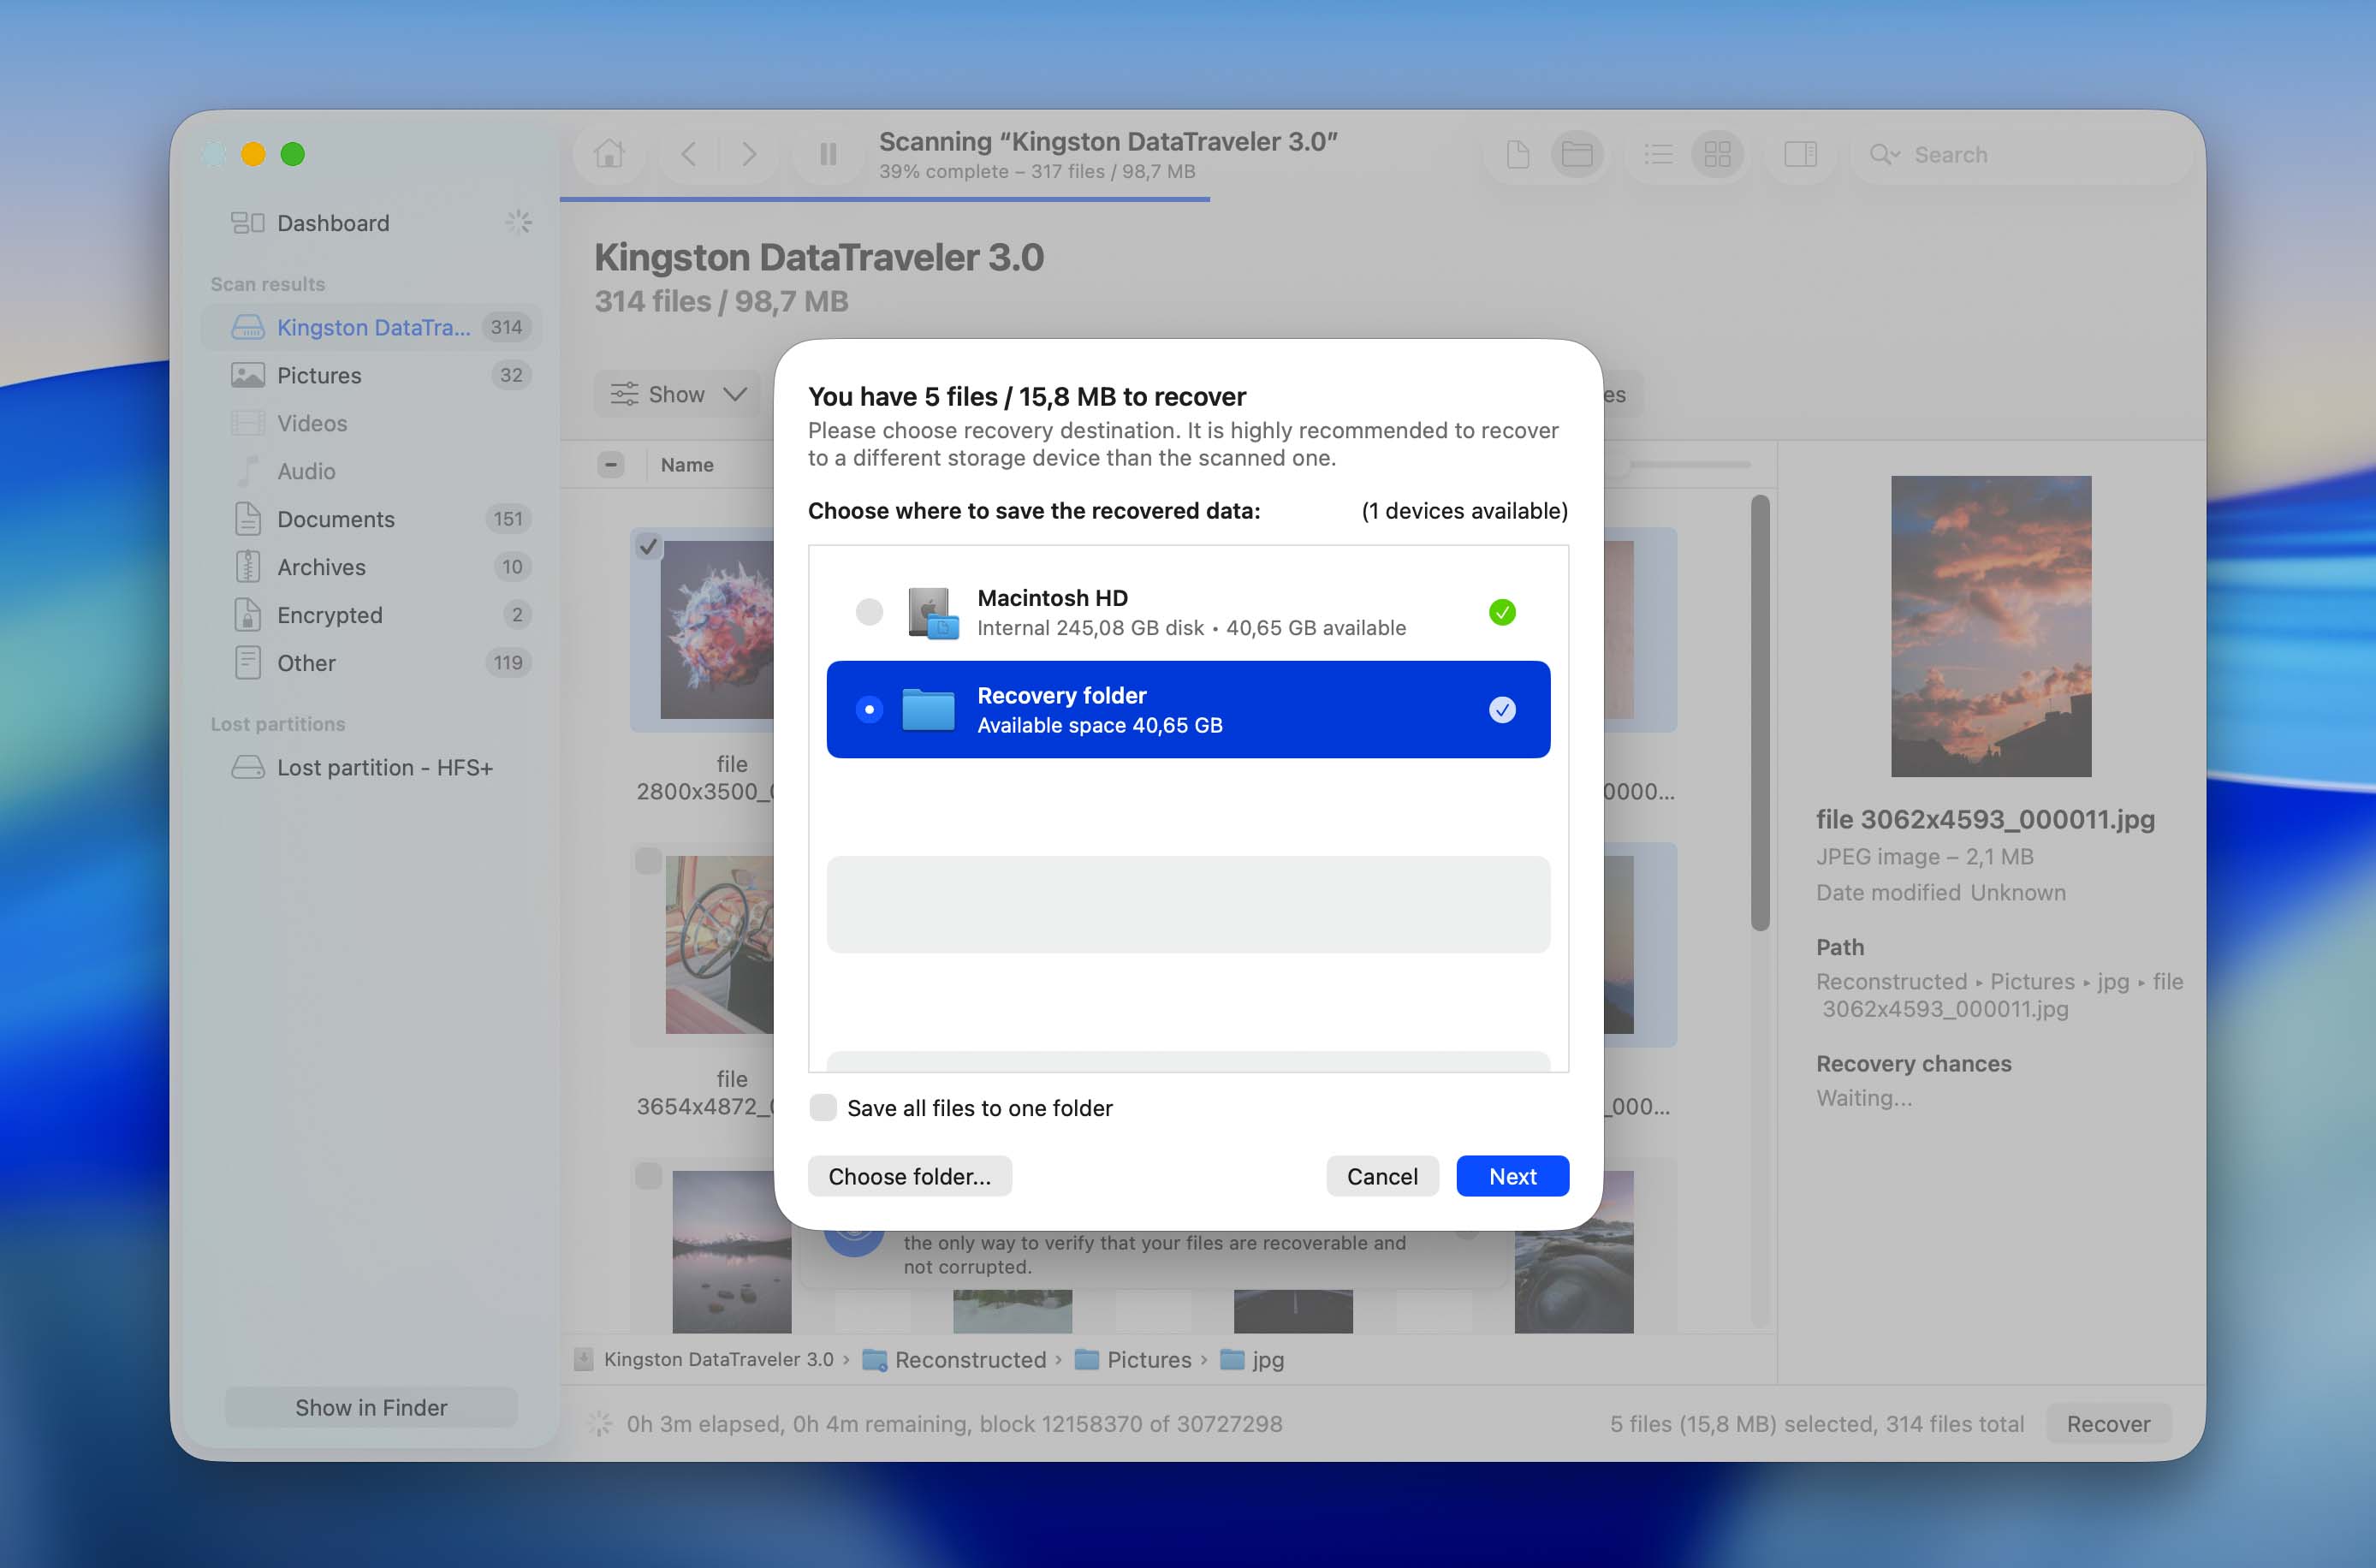Screen dimensions: 2376x1568
Task: Go back with the left chevron
Action: click(689, 154)
